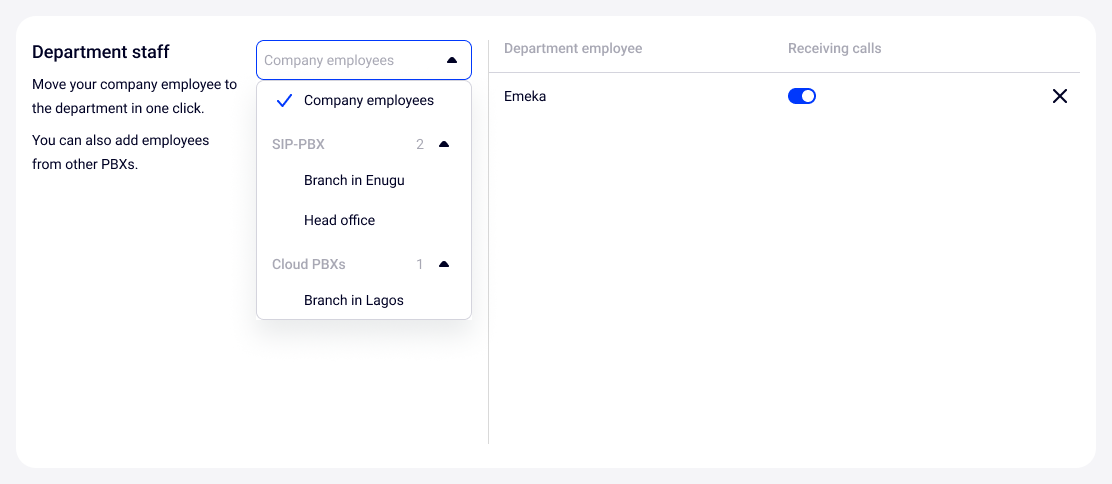Click the Department staff heading
This screenshot has height=484, width=1112.
tap(100, 51)
